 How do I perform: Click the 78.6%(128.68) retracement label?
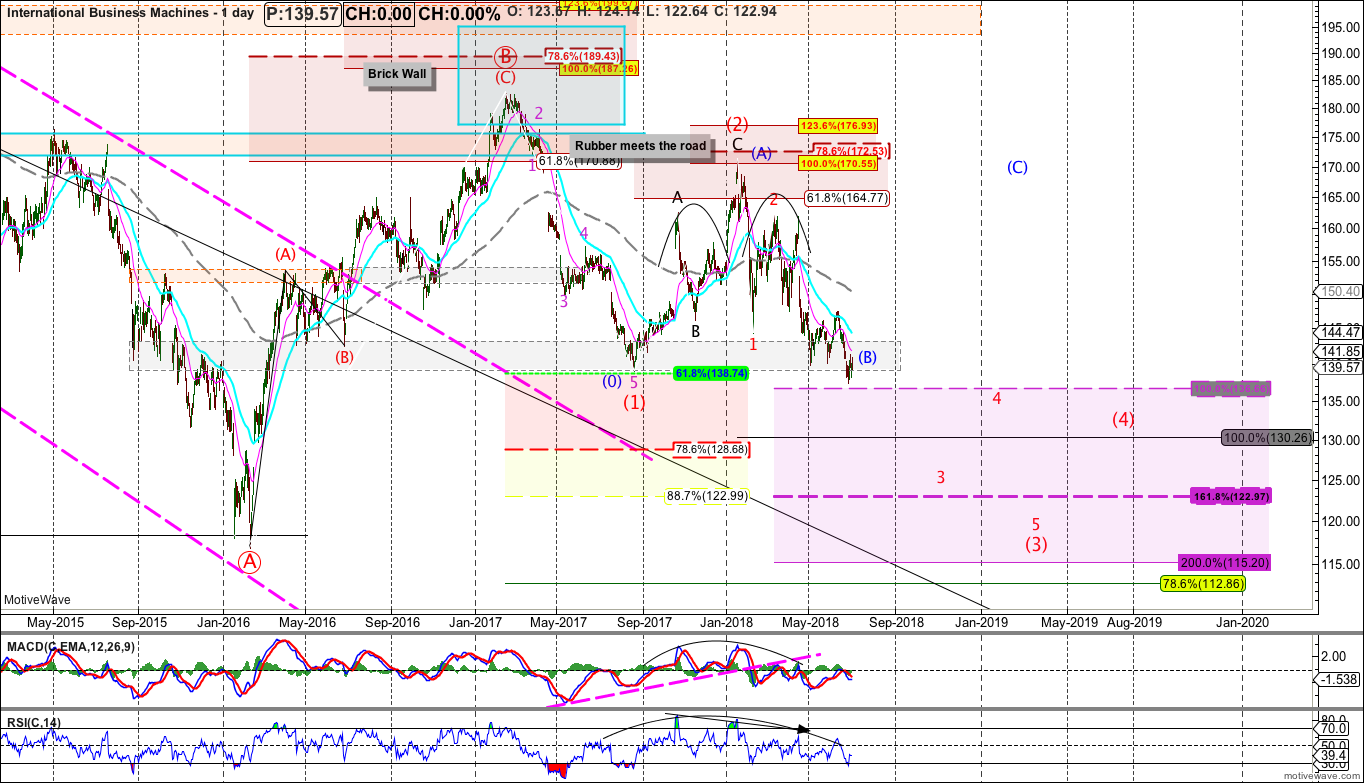(x=711, y=450)
